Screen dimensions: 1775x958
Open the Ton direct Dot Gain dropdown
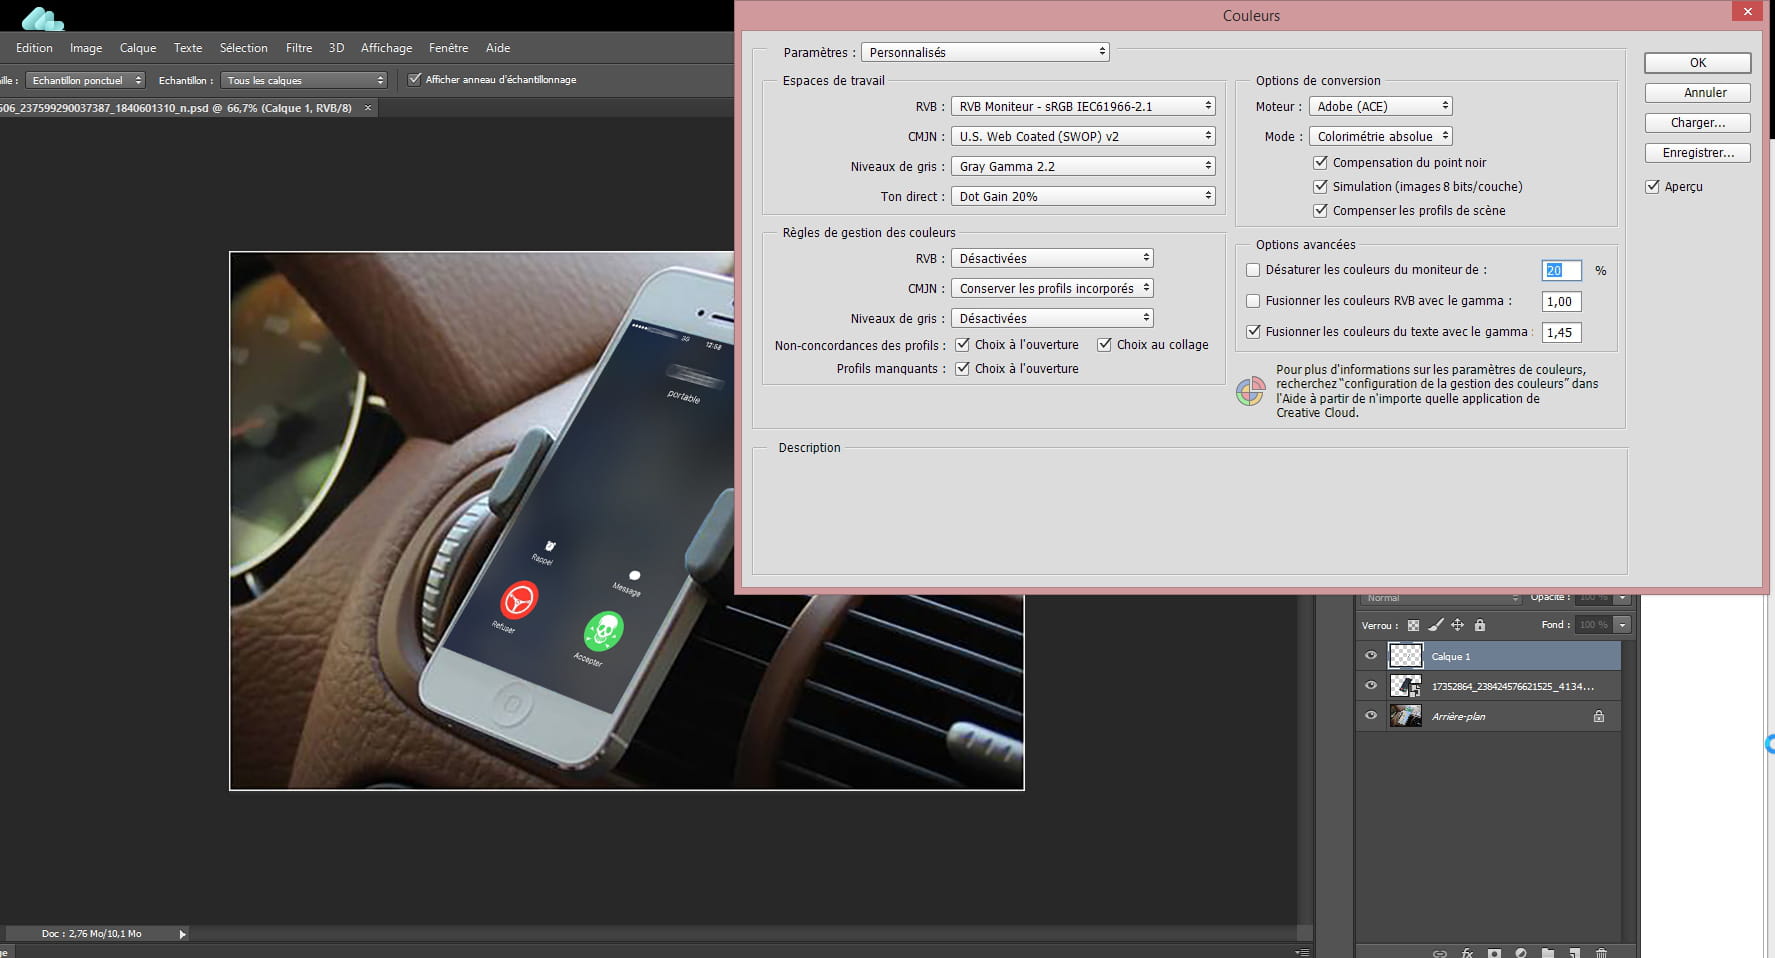click(1083, 196)
